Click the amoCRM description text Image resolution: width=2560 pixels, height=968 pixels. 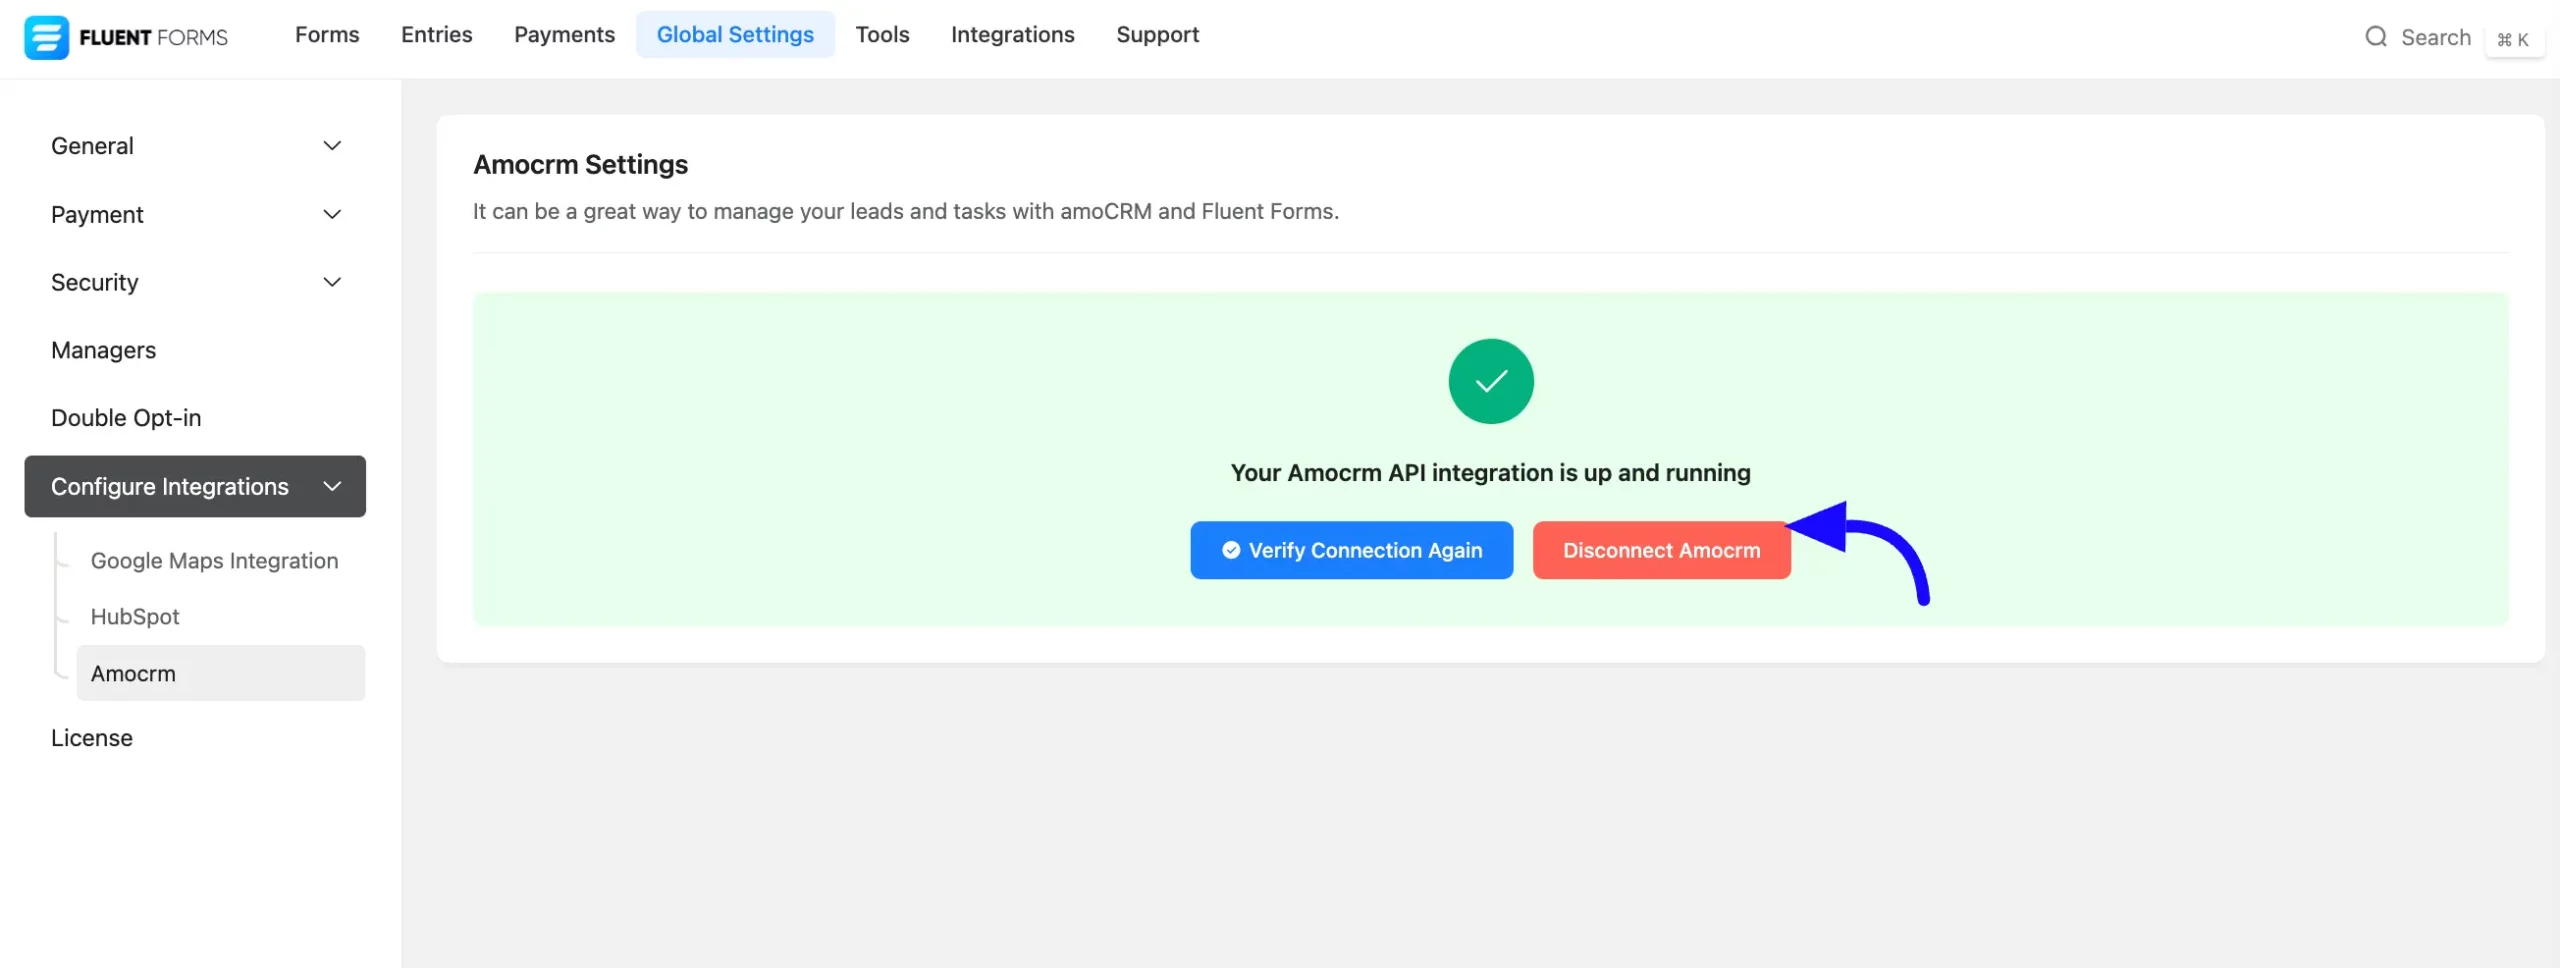[x=905, y=212]
